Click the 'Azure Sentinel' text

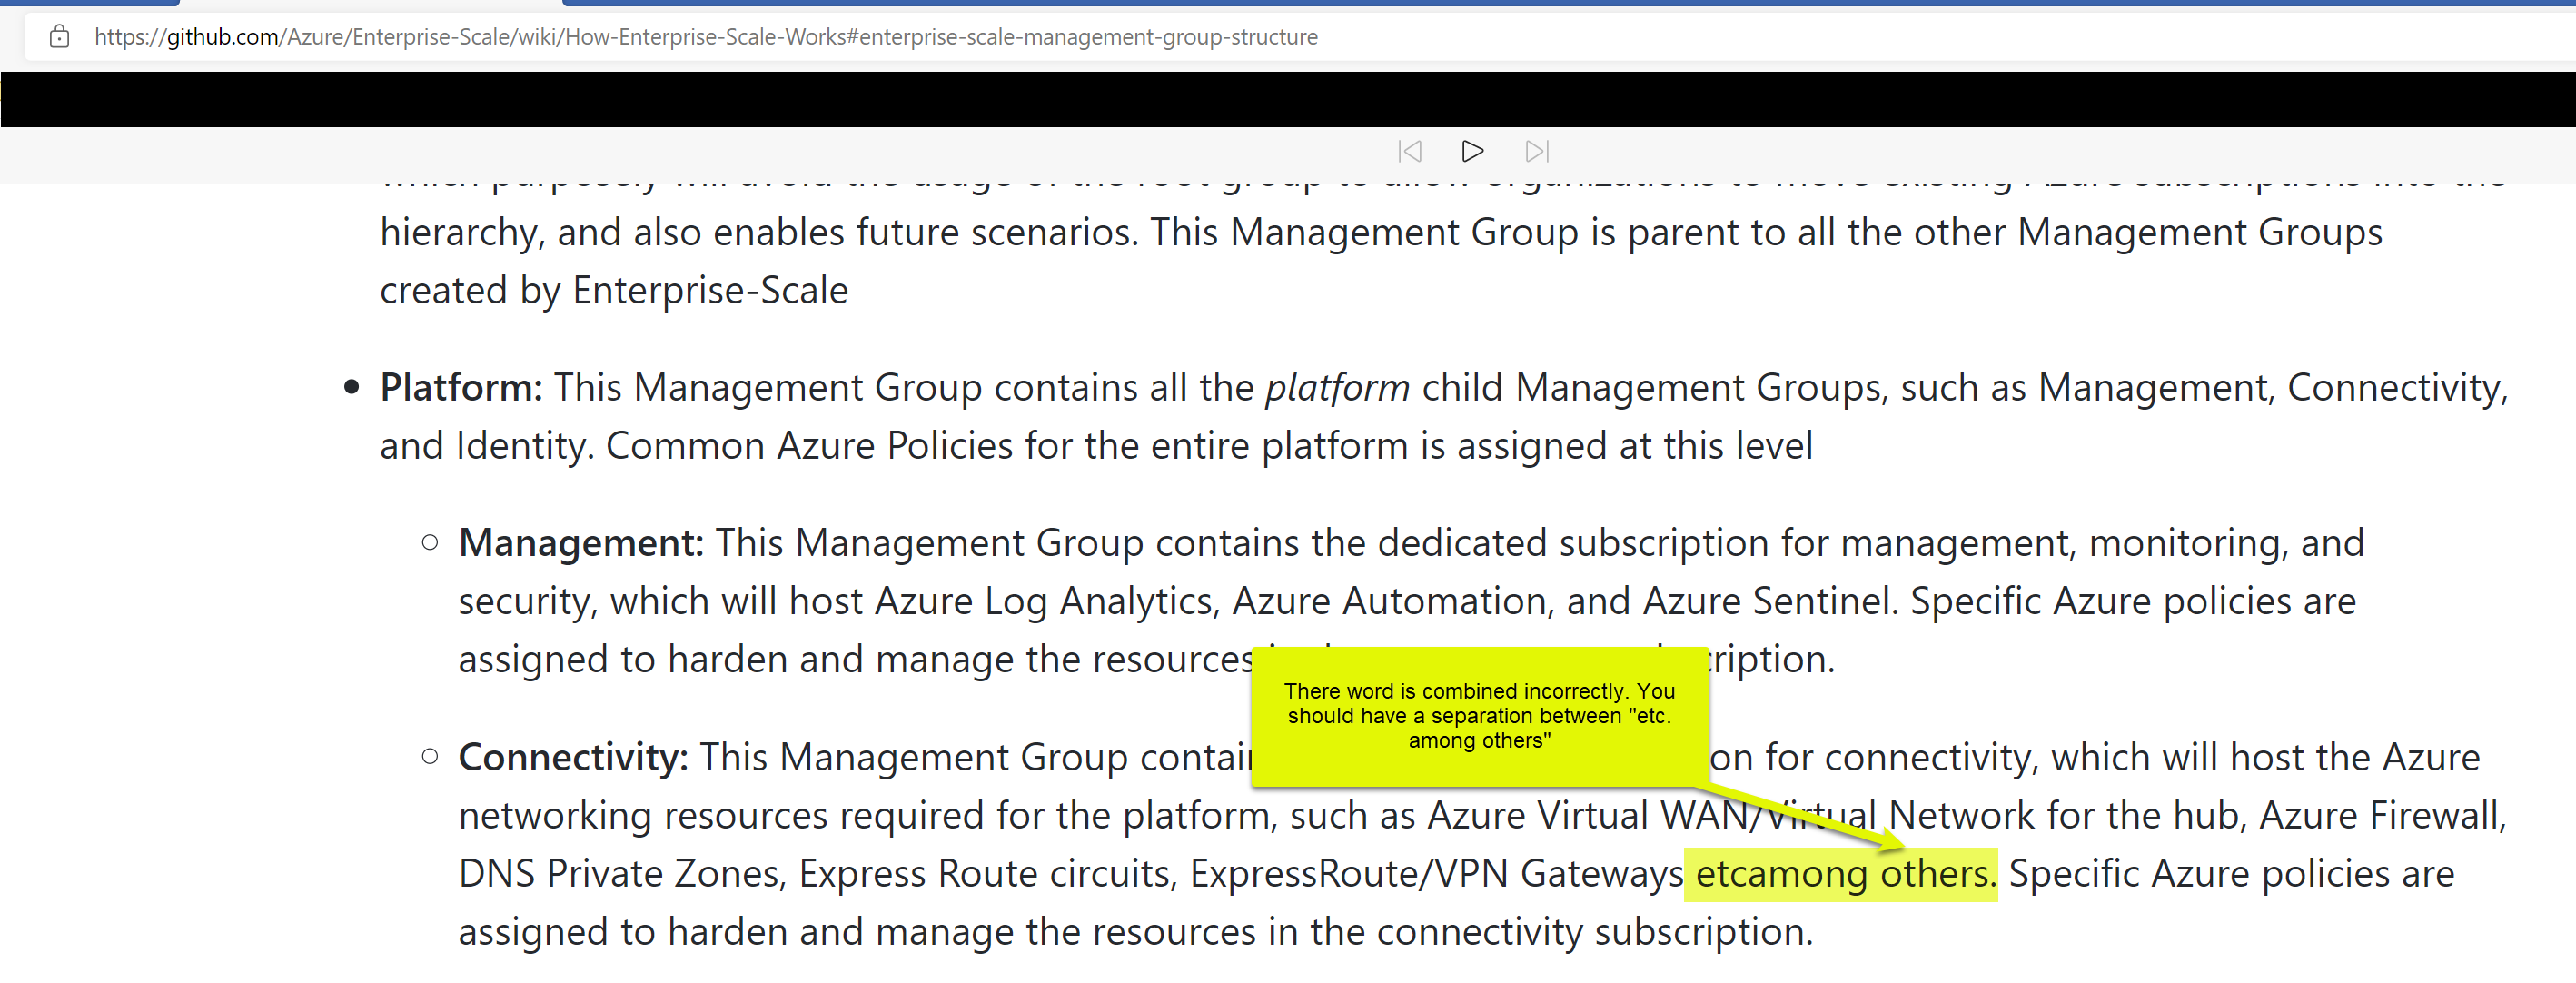pos(1768,602)
